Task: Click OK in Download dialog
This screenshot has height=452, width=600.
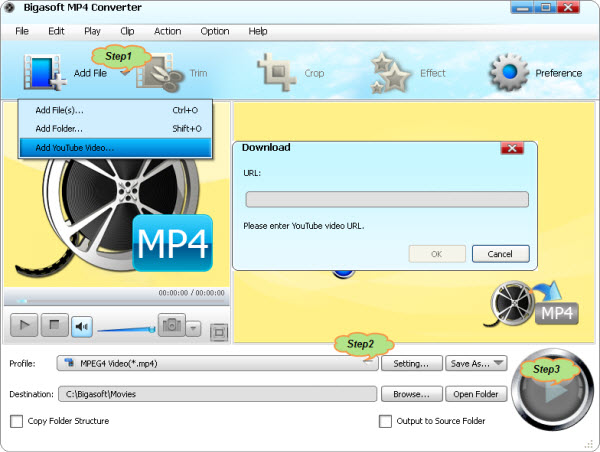Action: 437,254
